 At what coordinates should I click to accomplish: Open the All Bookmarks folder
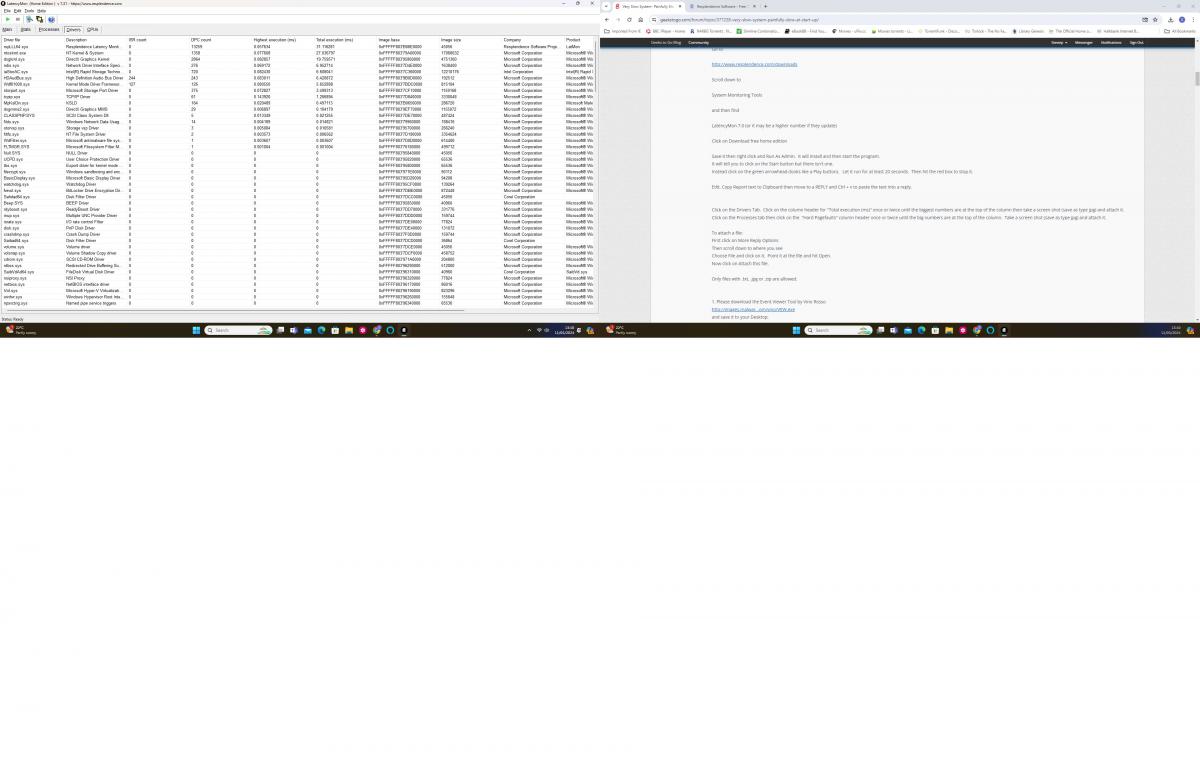coord(1182,31)
